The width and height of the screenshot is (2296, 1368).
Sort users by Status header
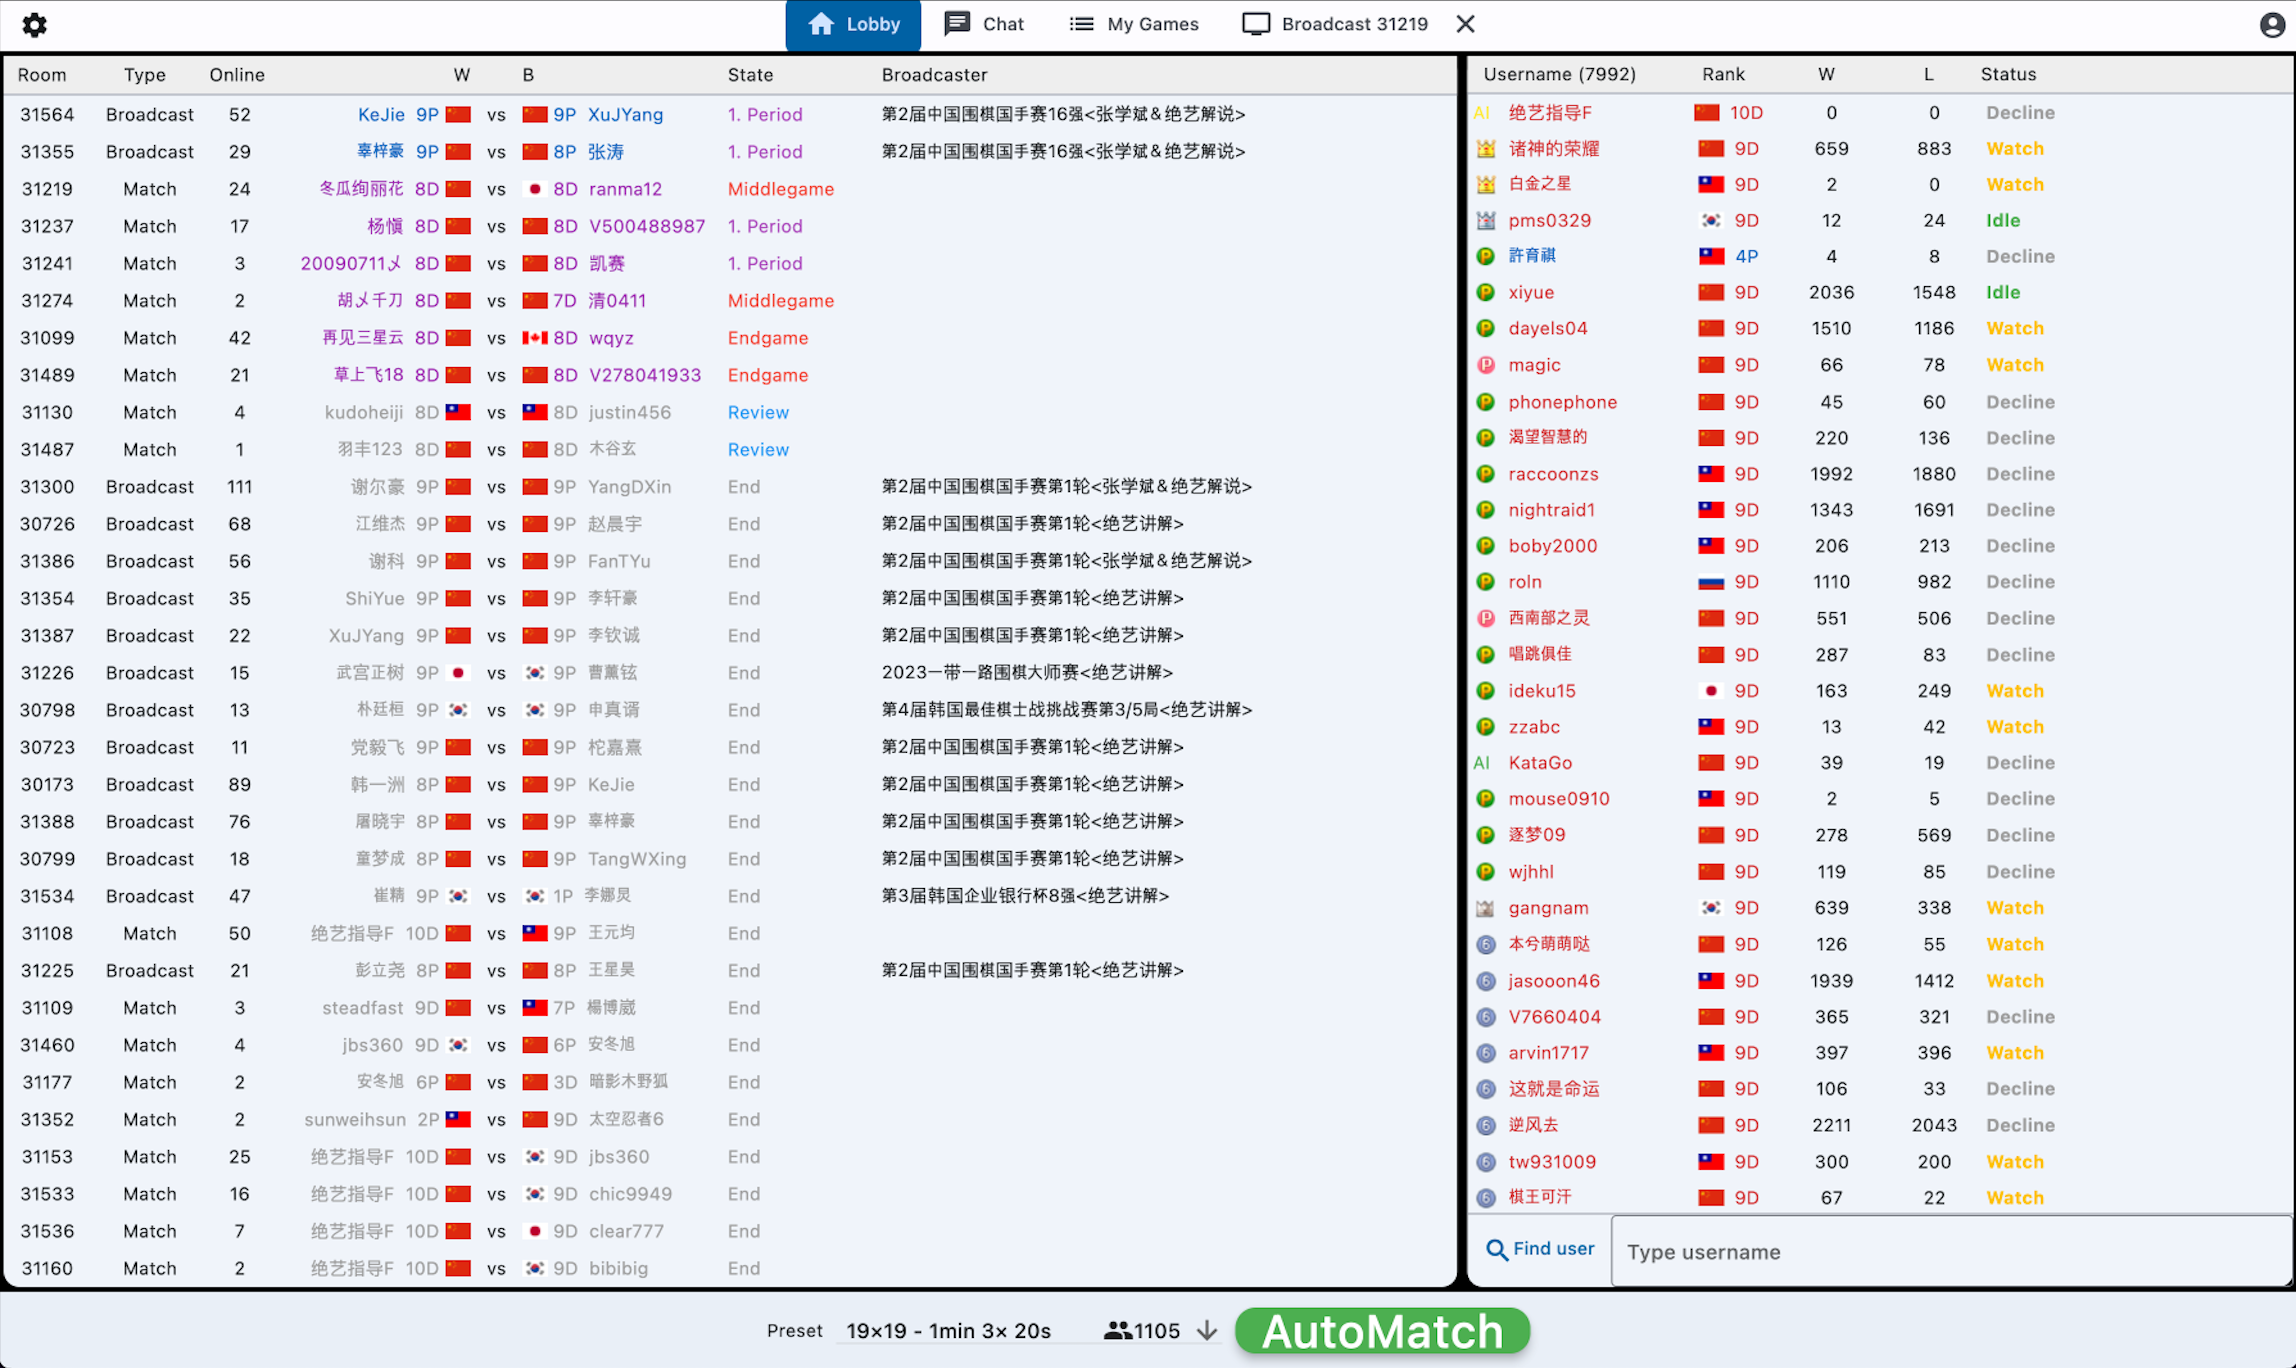[2008, 74]
